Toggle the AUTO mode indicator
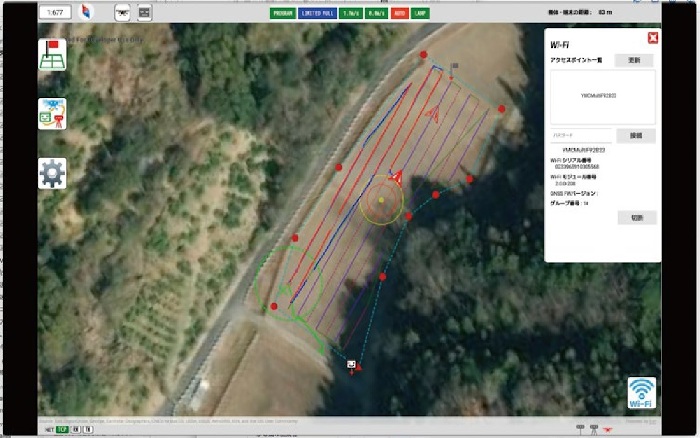The image size is (700, 438). pos(398,14)
